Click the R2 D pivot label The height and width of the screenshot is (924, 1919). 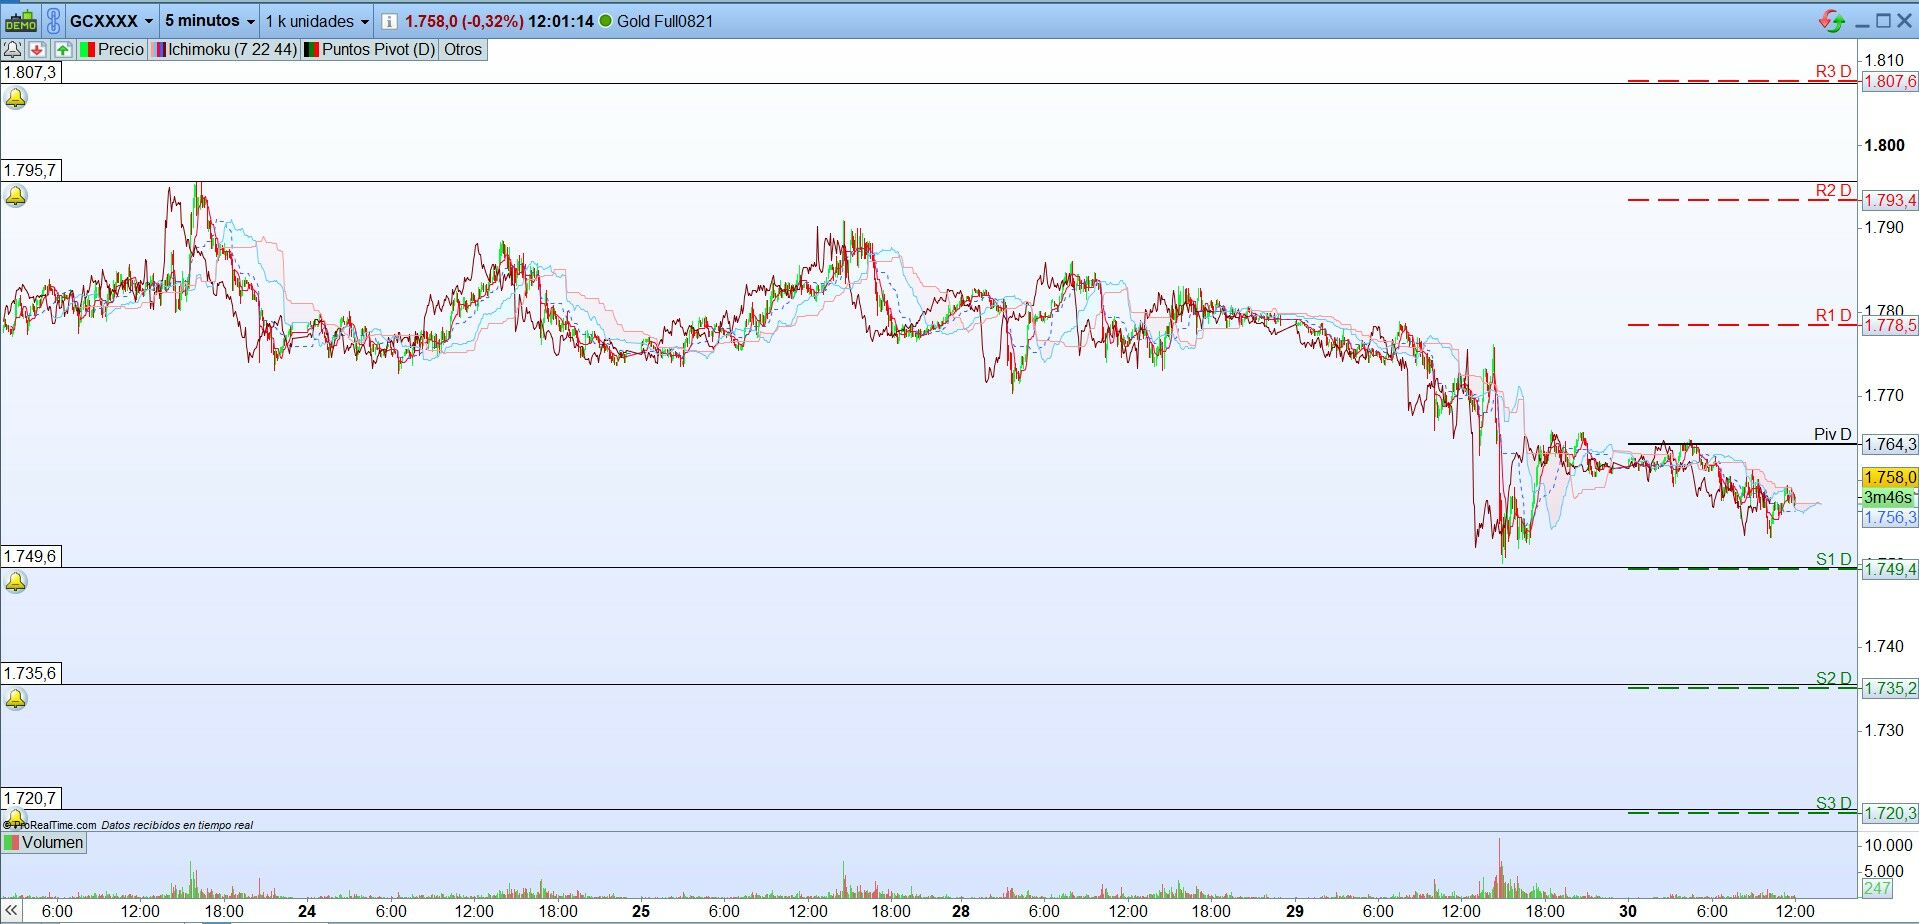tap(1834, 190)
